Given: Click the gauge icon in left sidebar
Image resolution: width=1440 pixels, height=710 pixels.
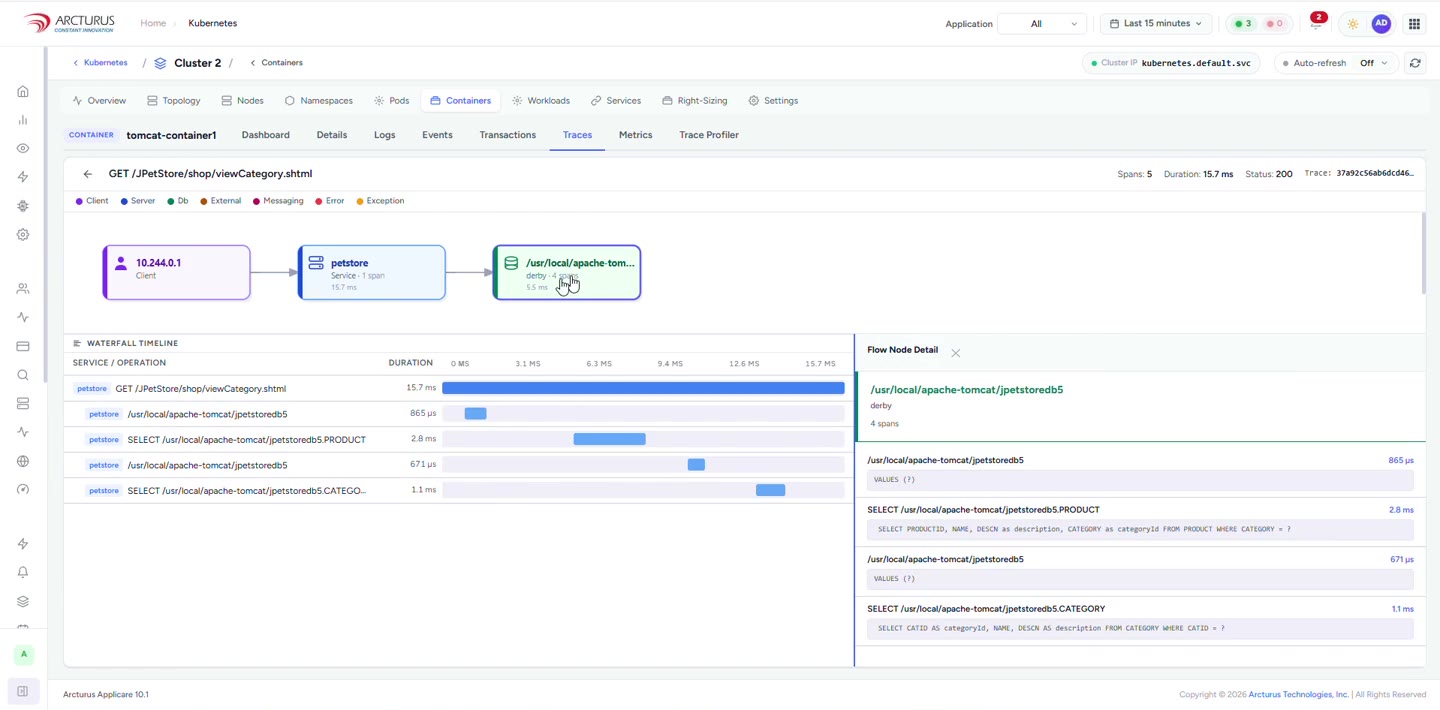Looking at the screenshot, I should click(23, 490).
